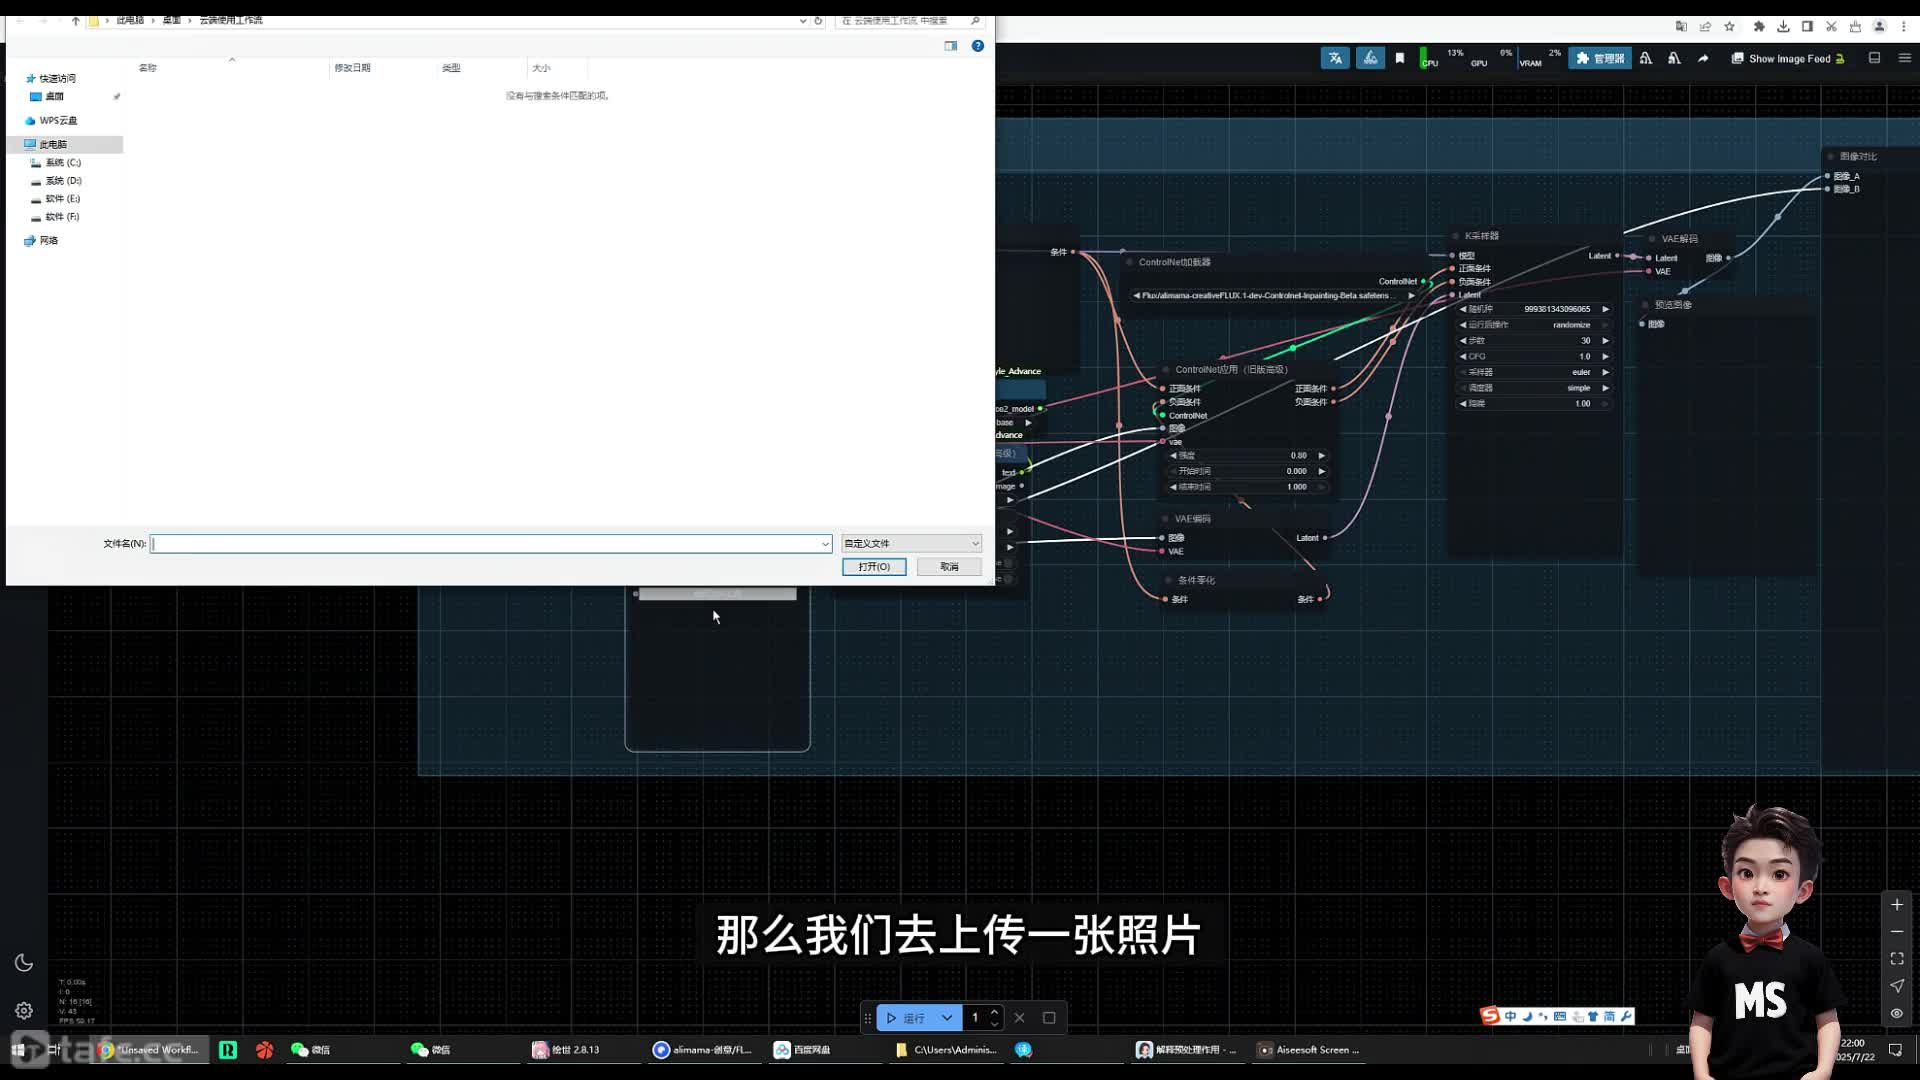Screen dimensions: 1920x1080
Task: Click the cancel X icon next to run
Action: tap(1019, 1018)
